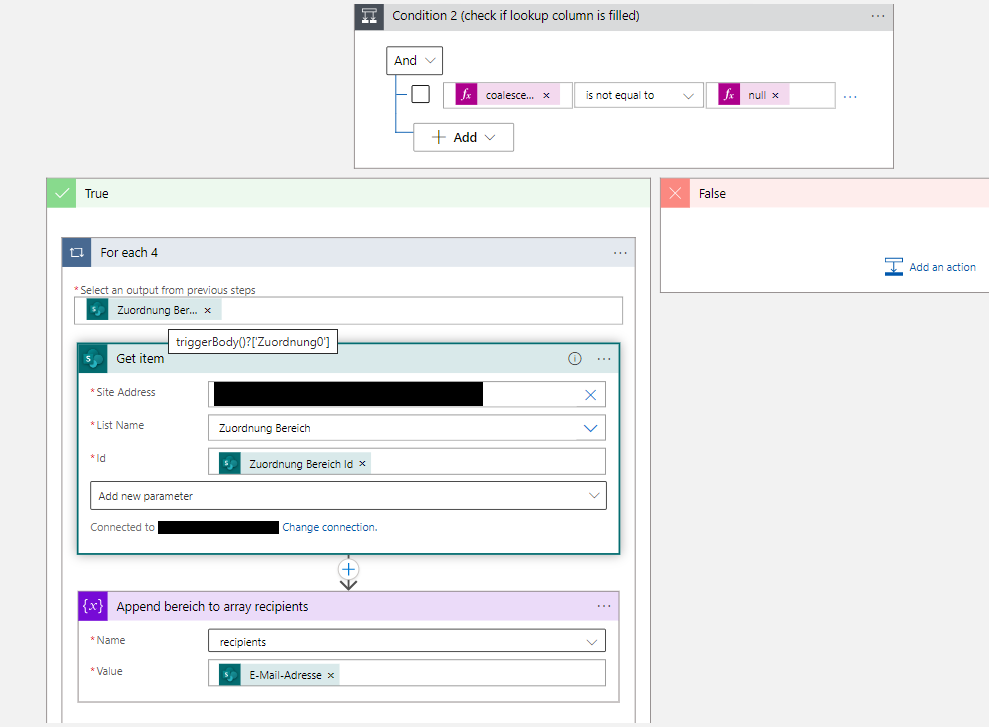The width and height of the screenshot is (989, 727).
Task: Click the insert step plus icon below Get item
Action: point(348,569)
